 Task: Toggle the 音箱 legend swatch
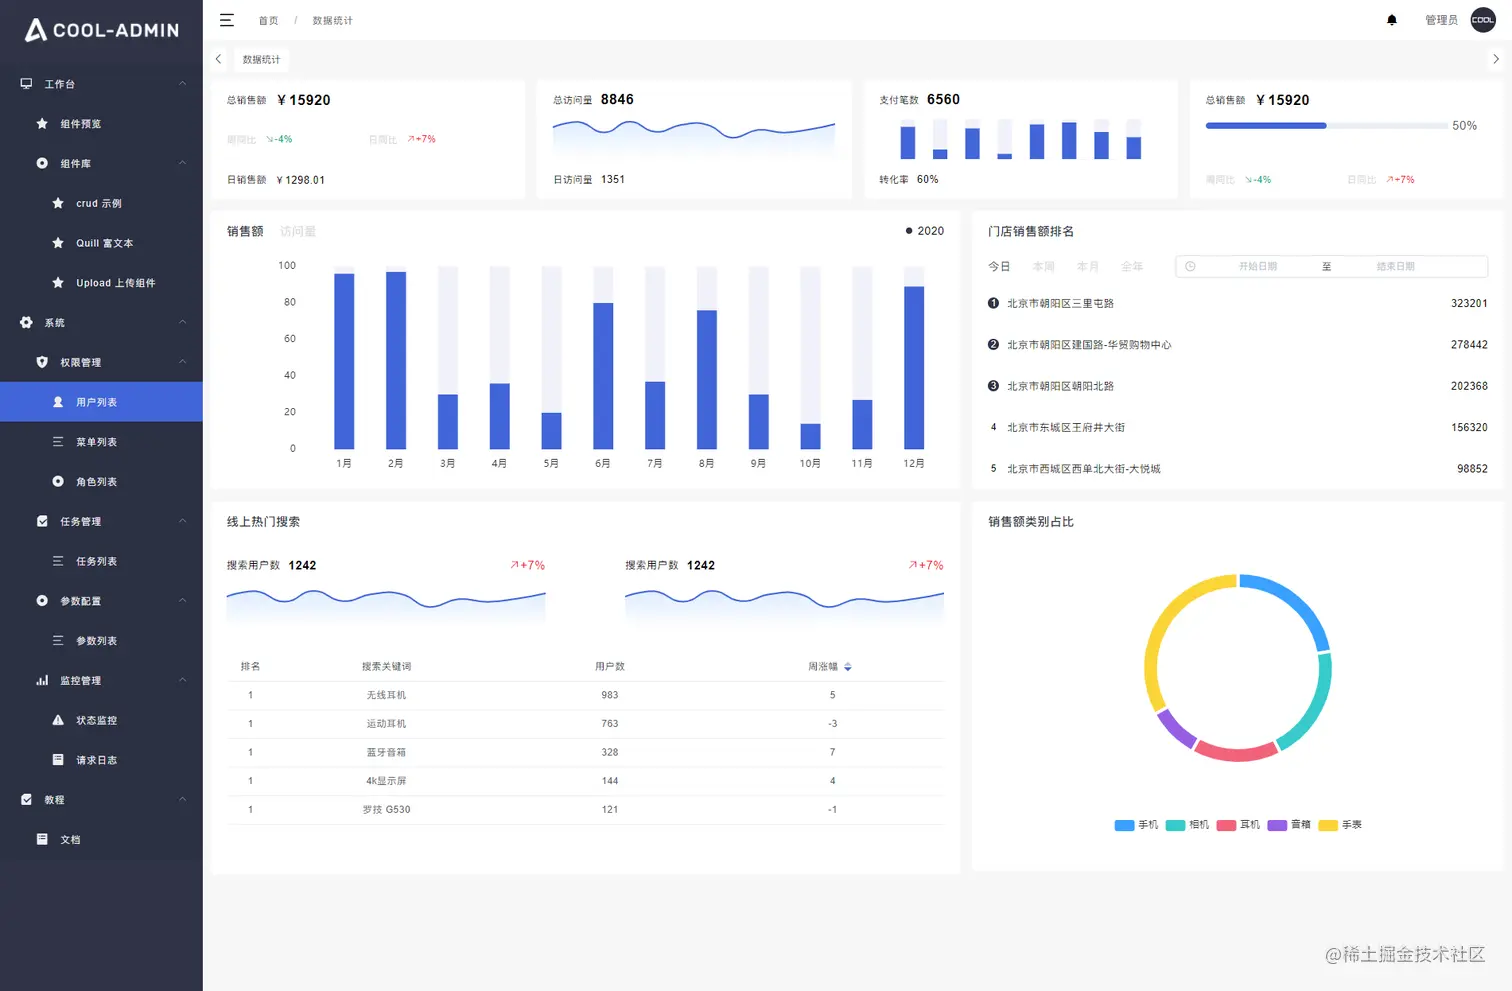click(1277, 825)
